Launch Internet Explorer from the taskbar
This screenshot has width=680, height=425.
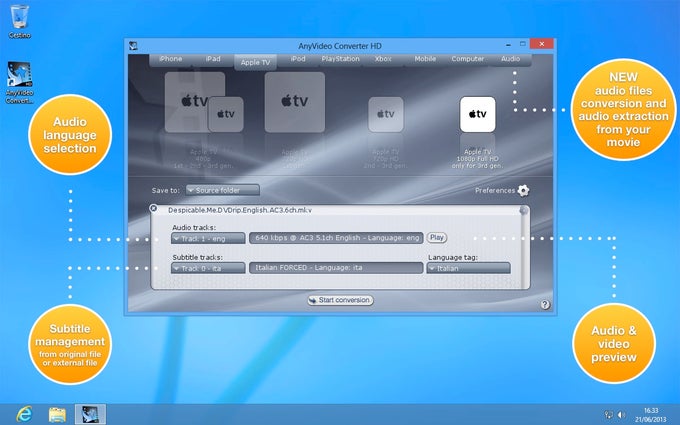24,414
